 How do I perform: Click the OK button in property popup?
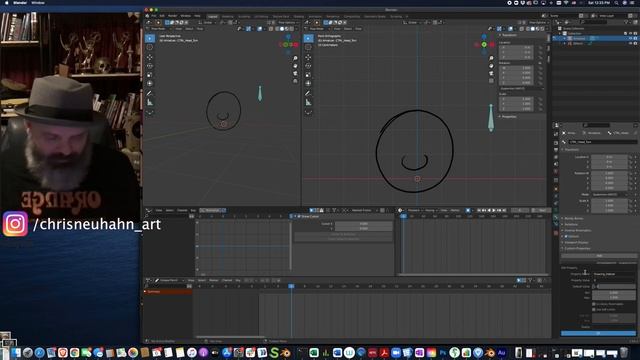[598, 333]
